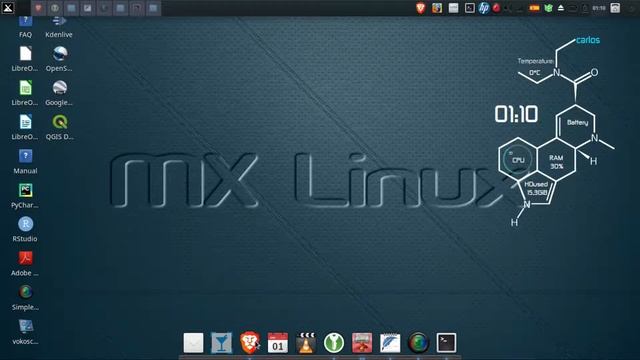Open the red app icon in the dock

tap(362, 342)
